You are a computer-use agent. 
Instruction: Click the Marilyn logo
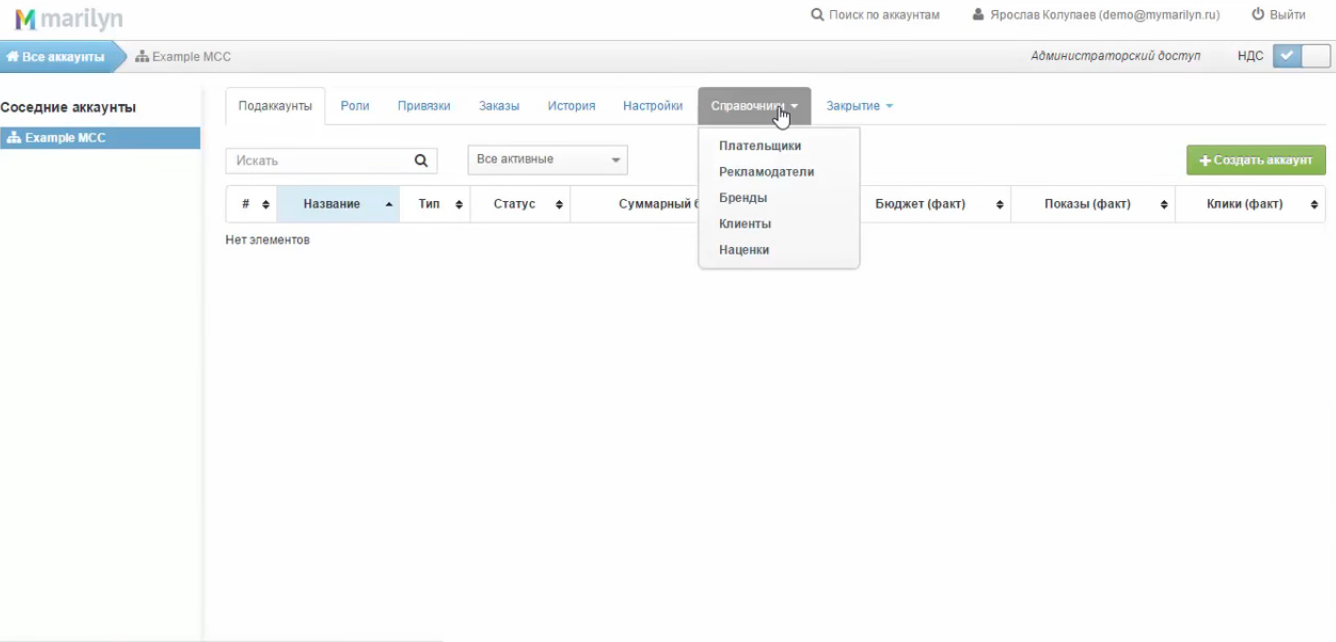(x=69, y=18)
